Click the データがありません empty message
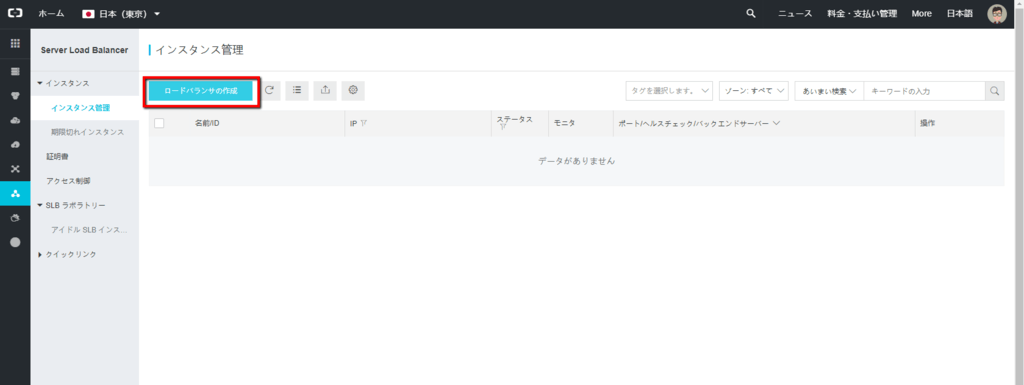 (x=577, y=161)
